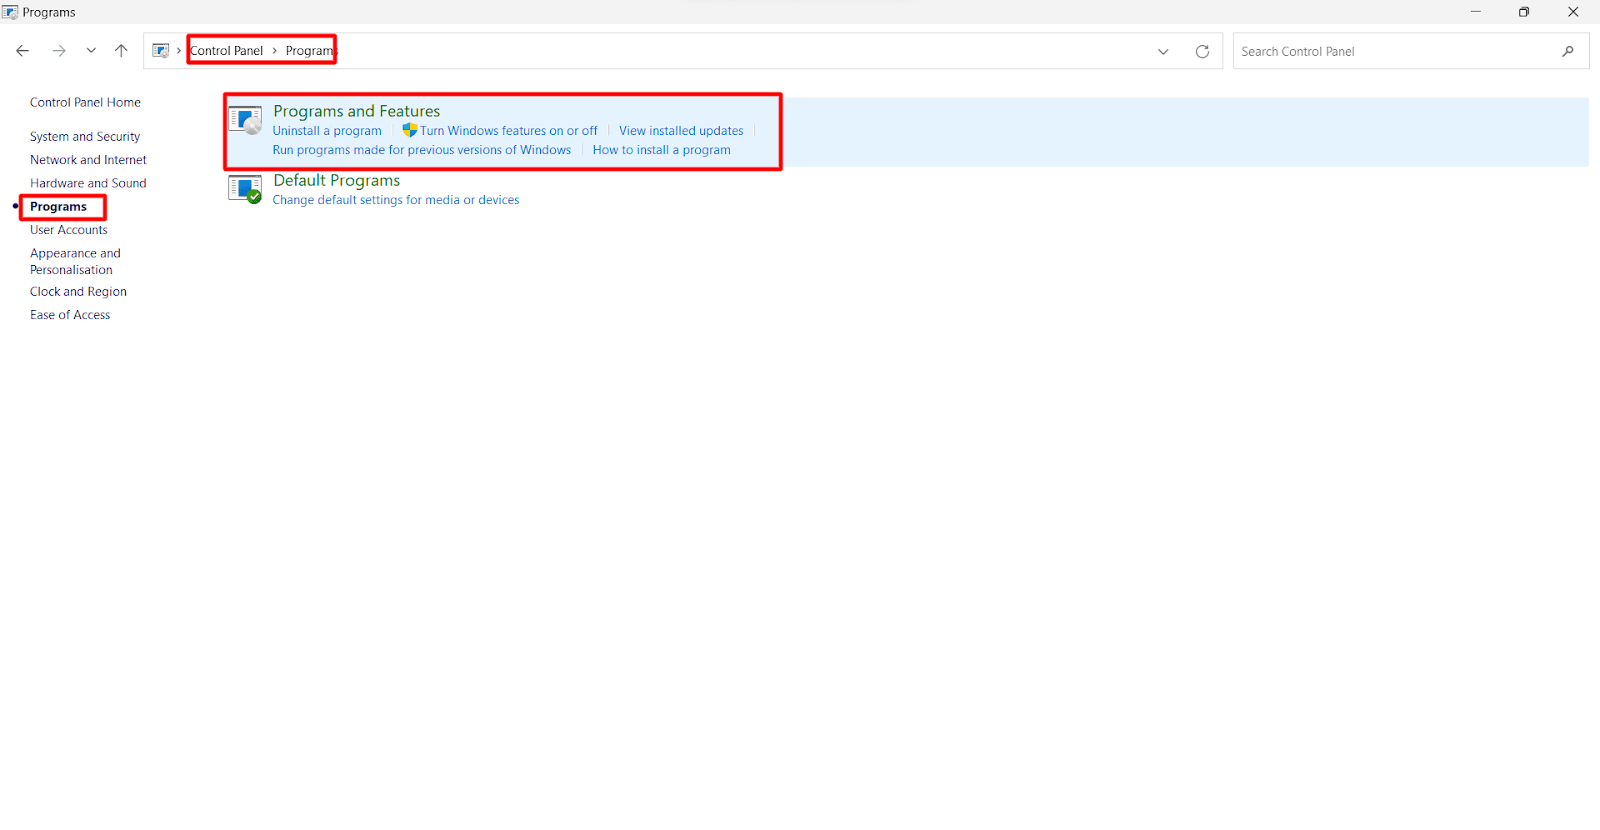Select Control Panel in the breadcrumb
This screenshot has height=830, width=1600.
click(x=227, y=51)
